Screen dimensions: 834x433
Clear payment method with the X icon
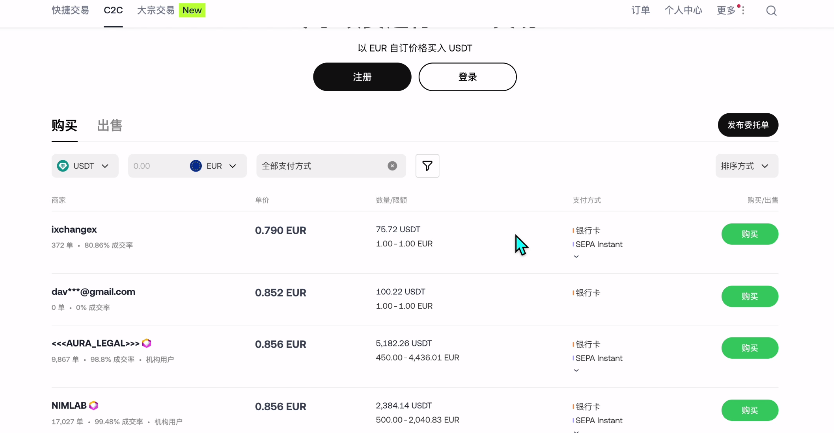[x=392, y=166]
